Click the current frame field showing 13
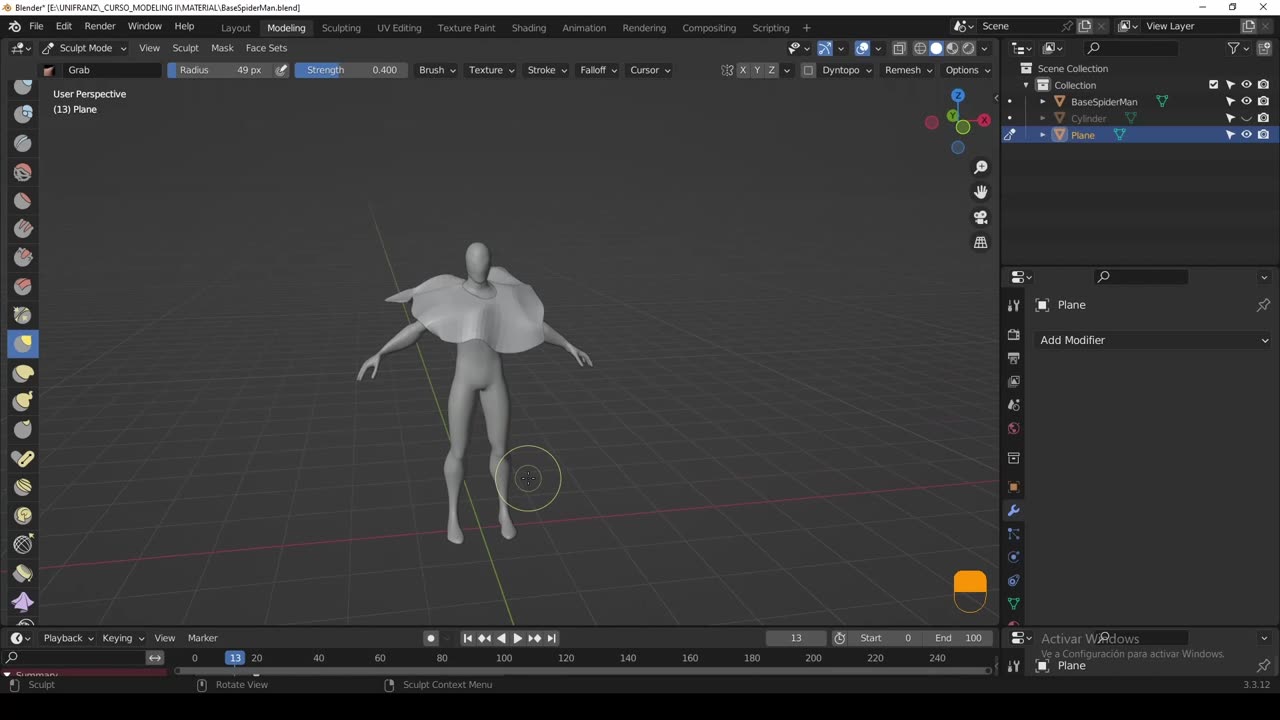This screenshot has width=1280, height=720. [x=796, y=638]
